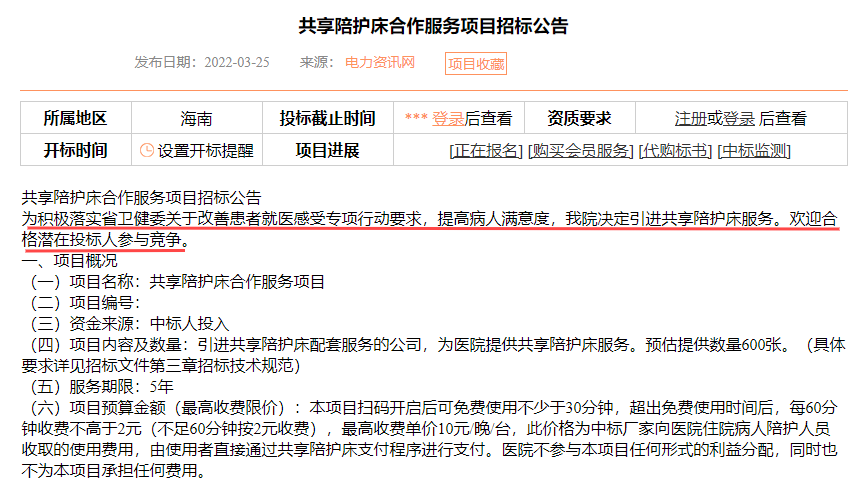Click 登录 in the 资质要求 cell
This screenshot has width=864, height=481.
pyautogui.click(x=739, y=118)
